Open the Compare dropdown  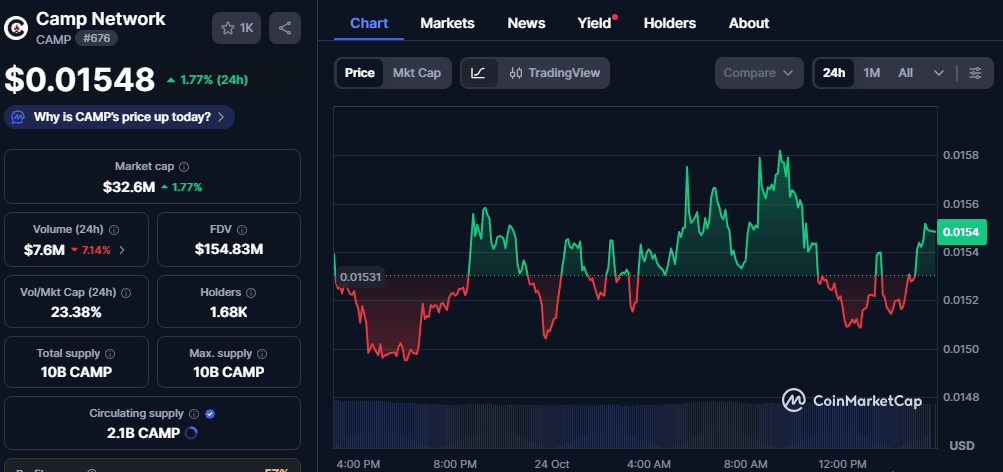pyautogui.click(x=759, y=73)
